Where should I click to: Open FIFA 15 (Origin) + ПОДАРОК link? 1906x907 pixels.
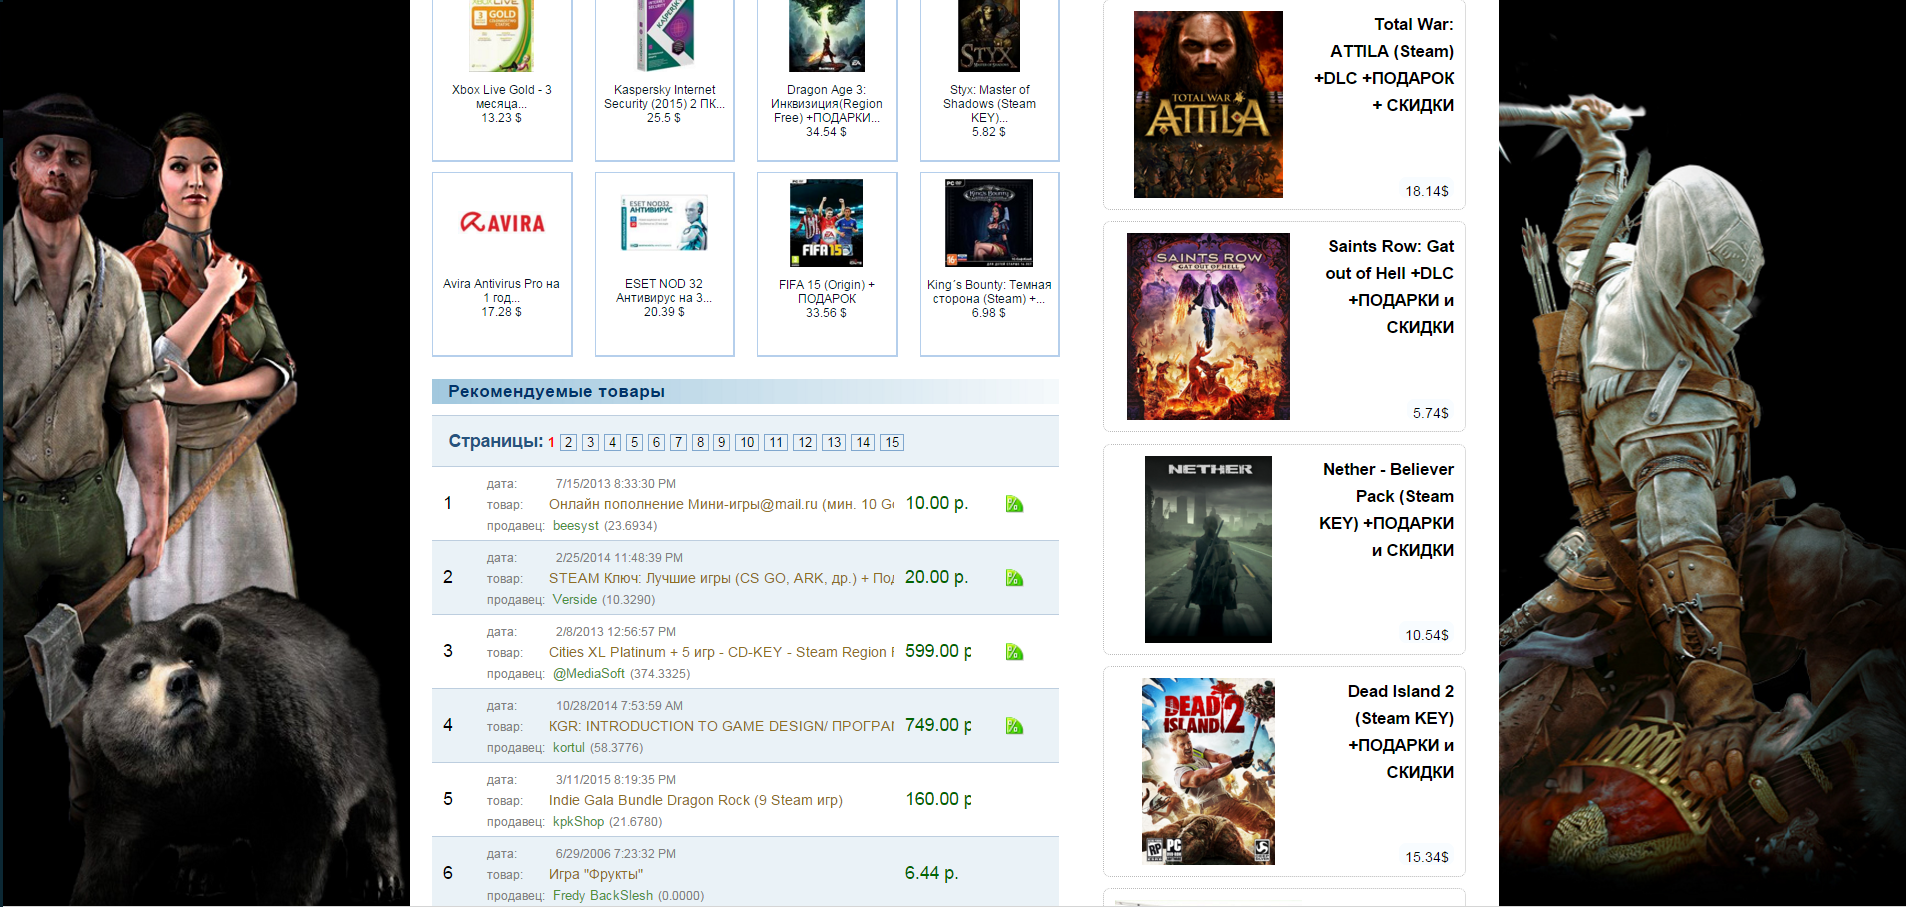[827, 292]
